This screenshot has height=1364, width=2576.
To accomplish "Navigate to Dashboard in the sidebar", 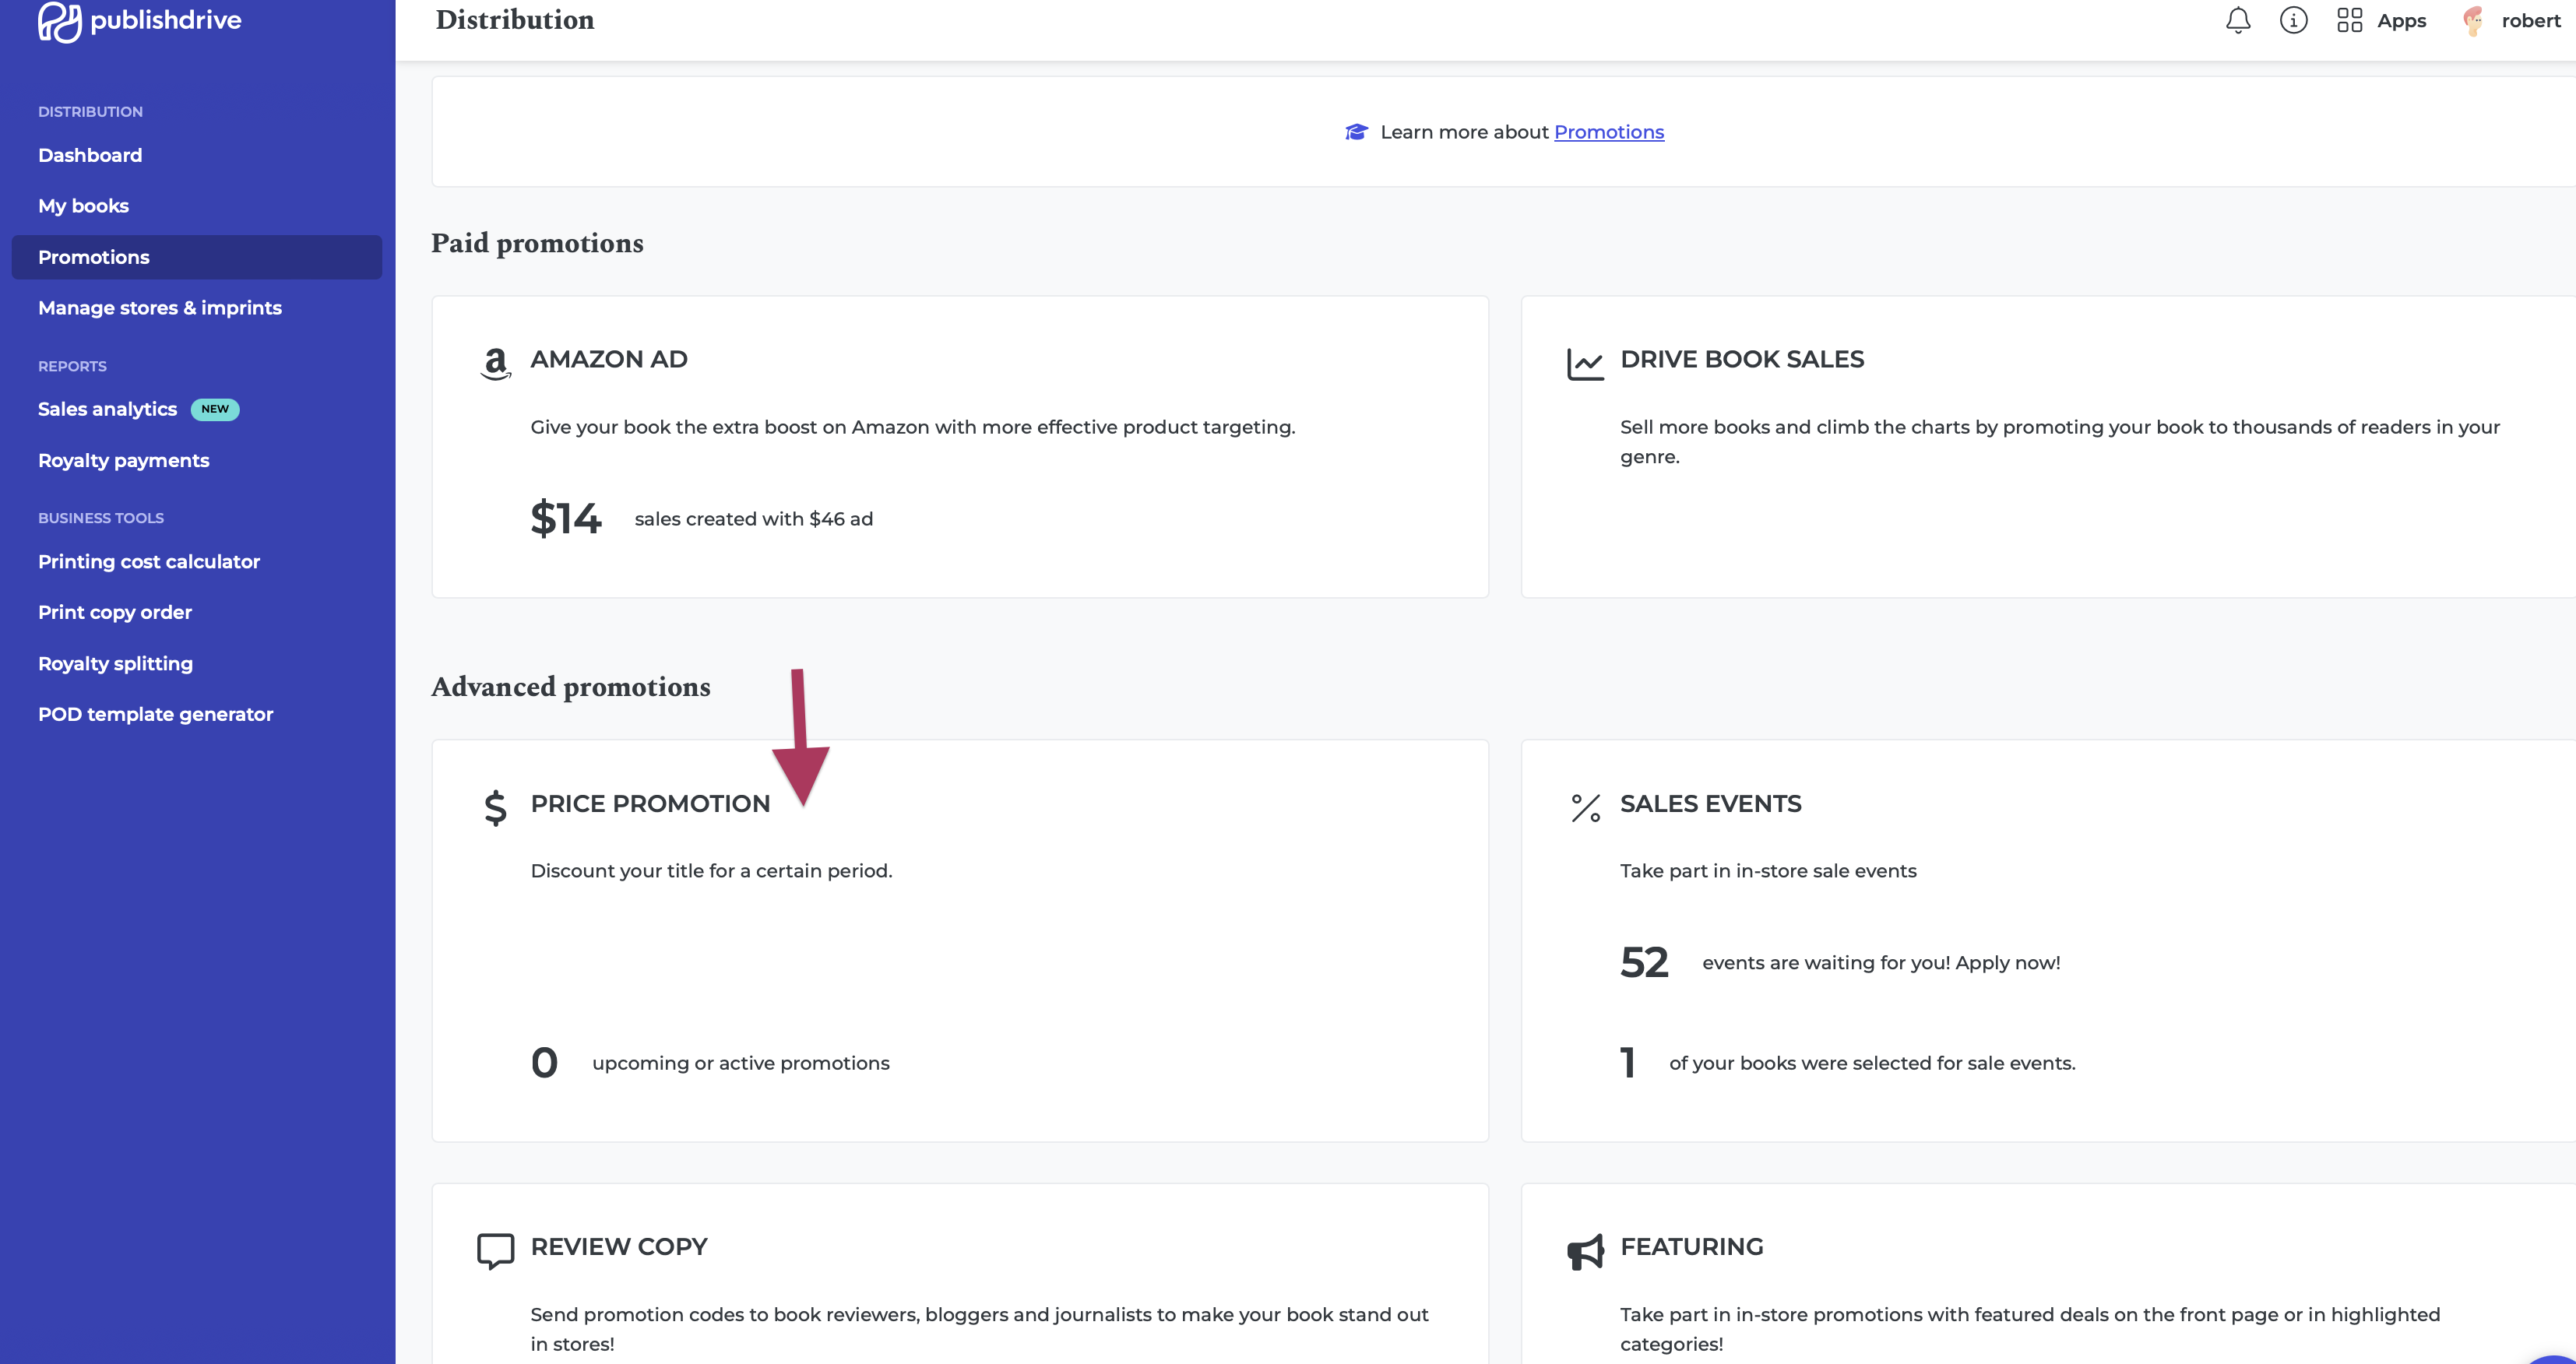I will pos(90,155).
